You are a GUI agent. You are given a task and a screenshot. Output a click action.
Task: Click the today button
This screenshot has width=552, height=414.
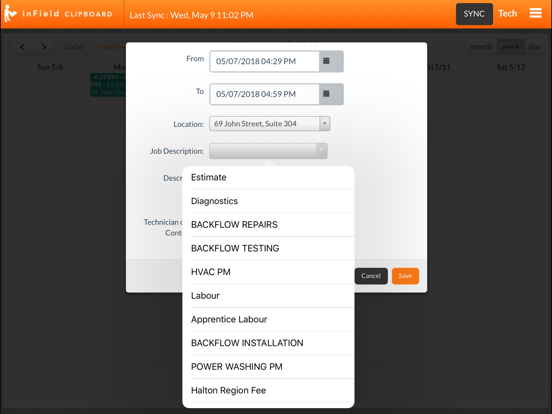tap(75, 47)
